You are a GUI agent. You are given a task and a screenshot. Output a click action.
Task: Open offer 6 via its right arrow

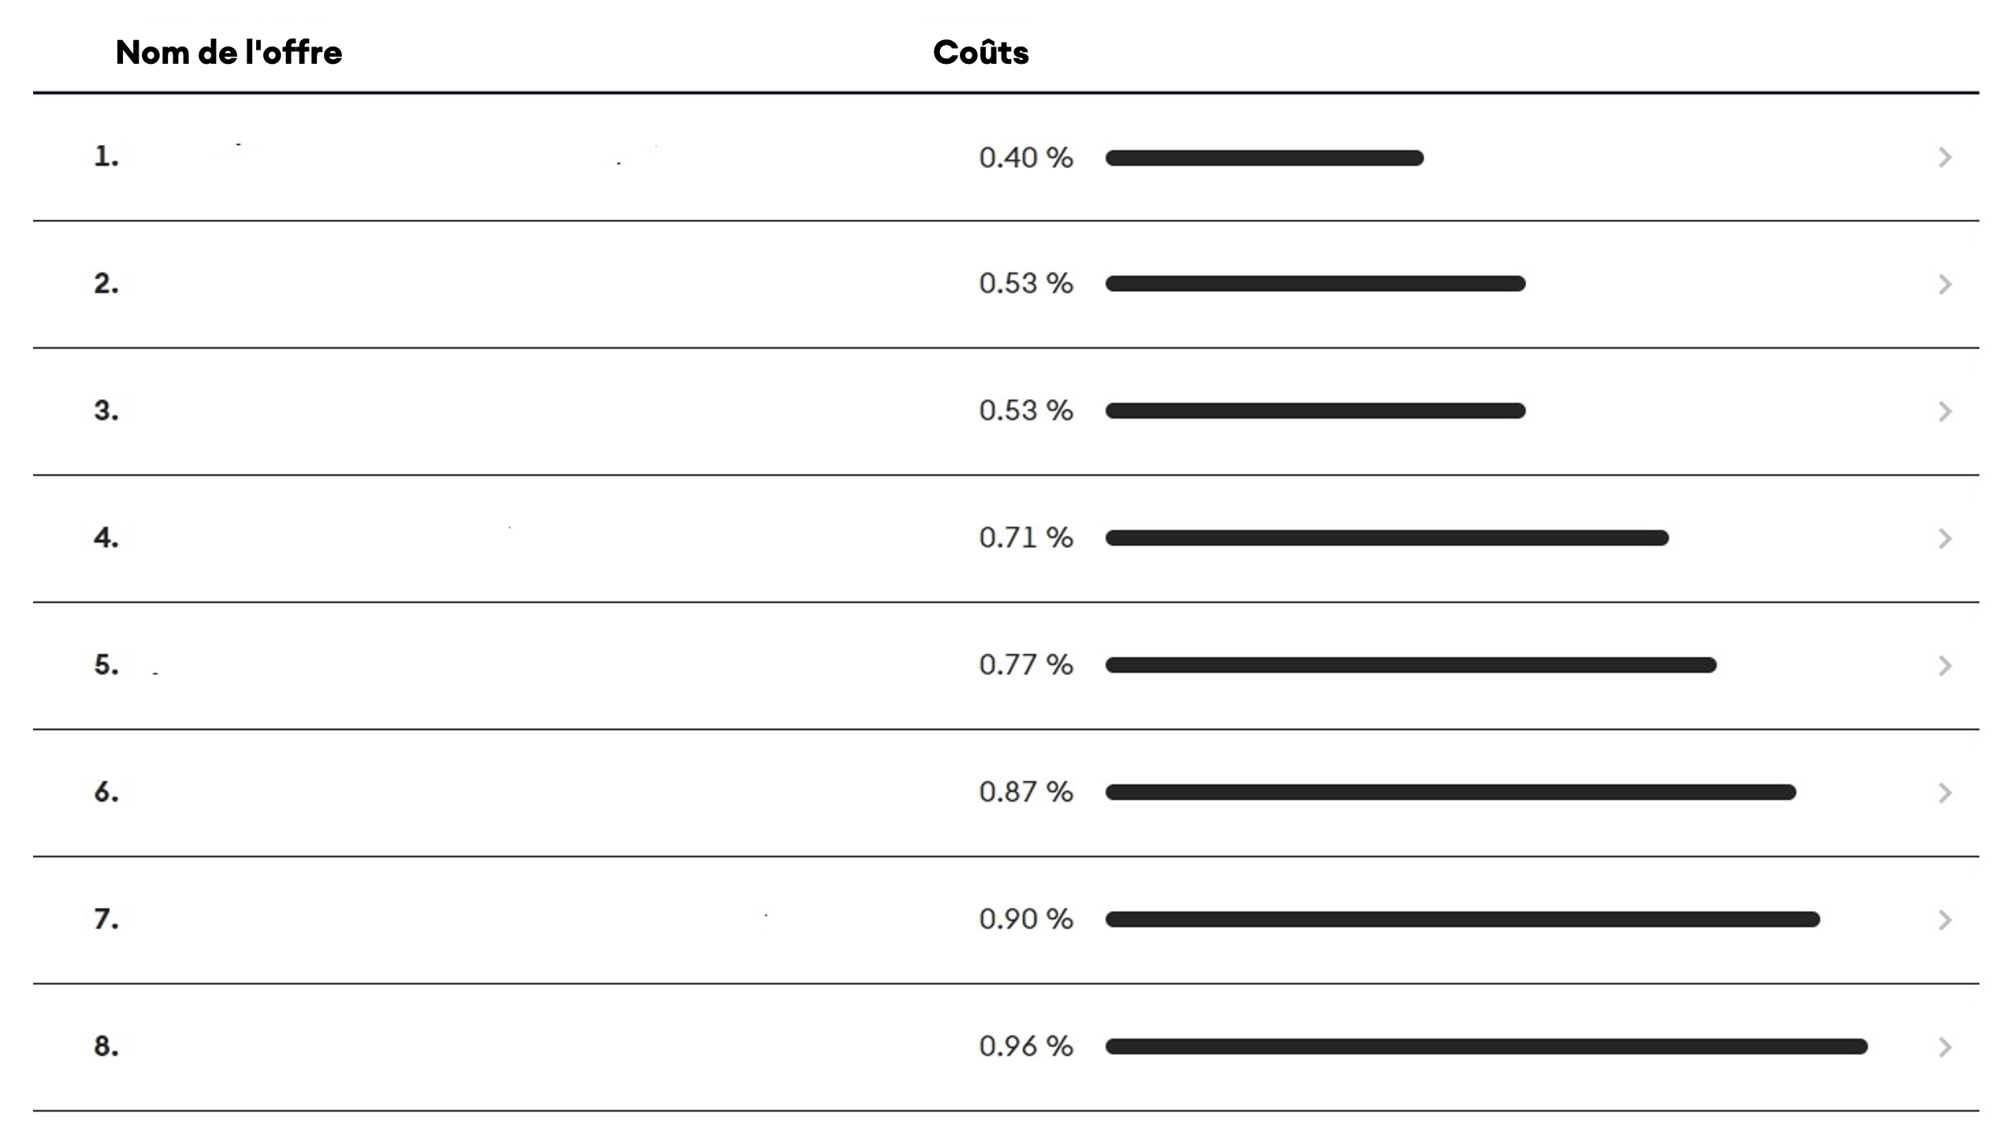tap(1945, 792)
